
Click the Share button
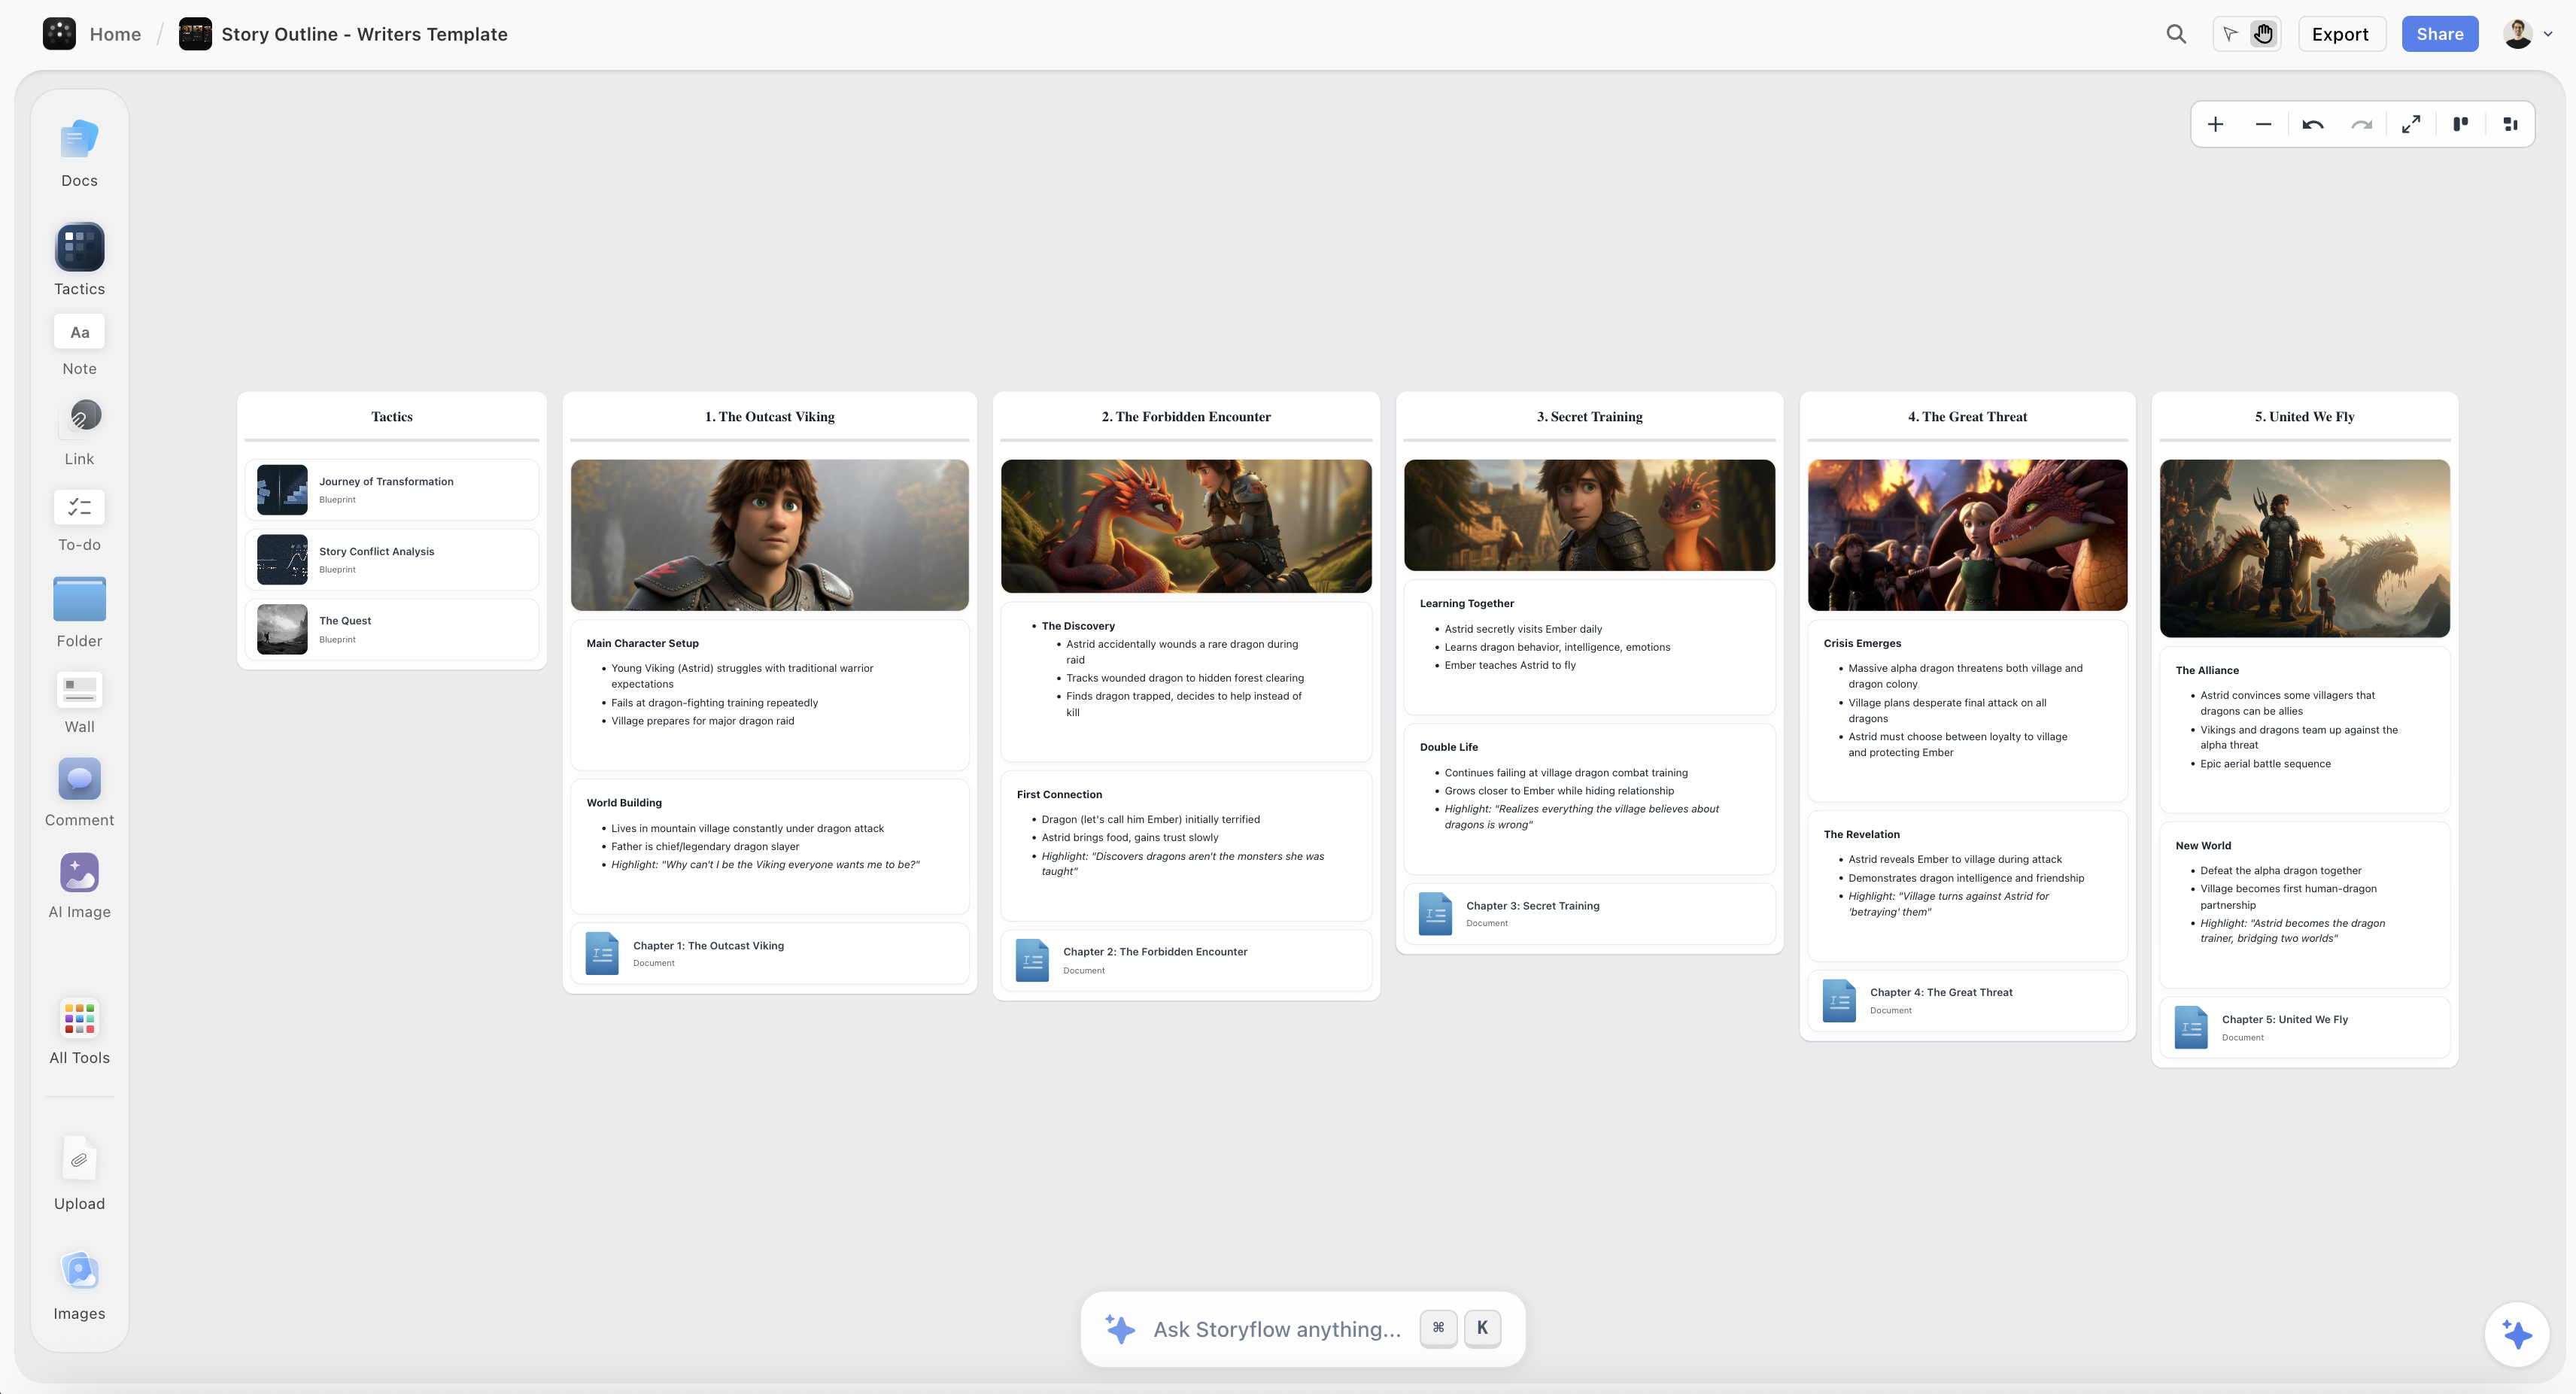coord(2440,33)
